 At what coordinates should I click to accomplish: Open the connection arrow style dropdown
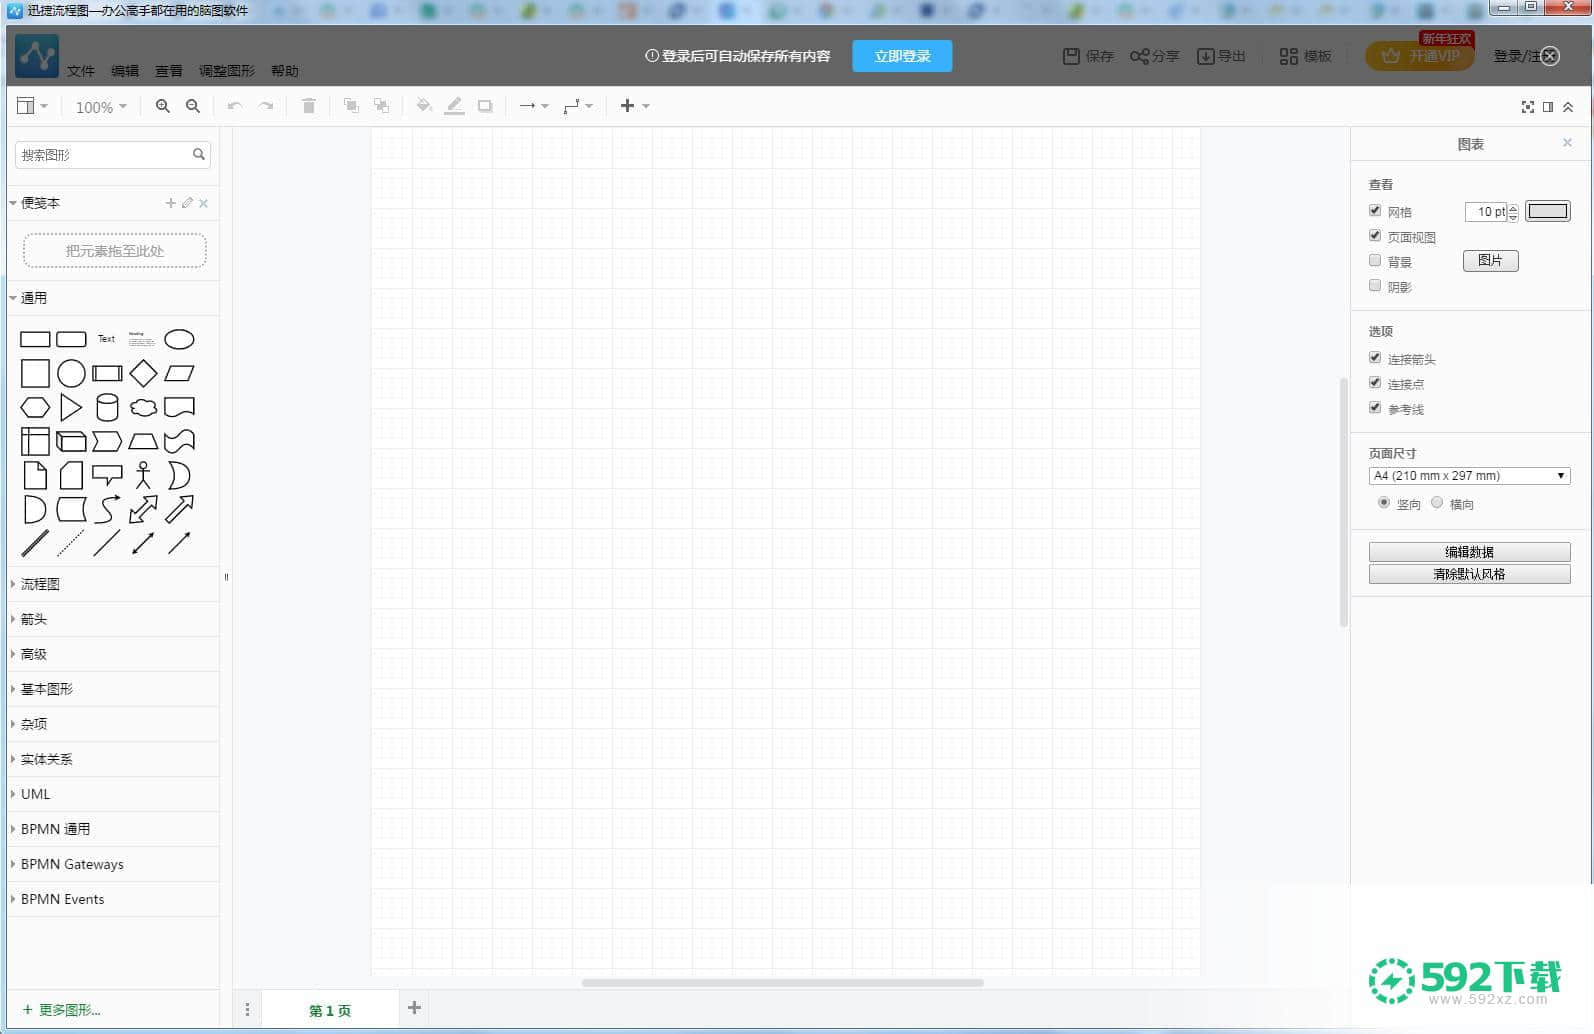(534, 106)
